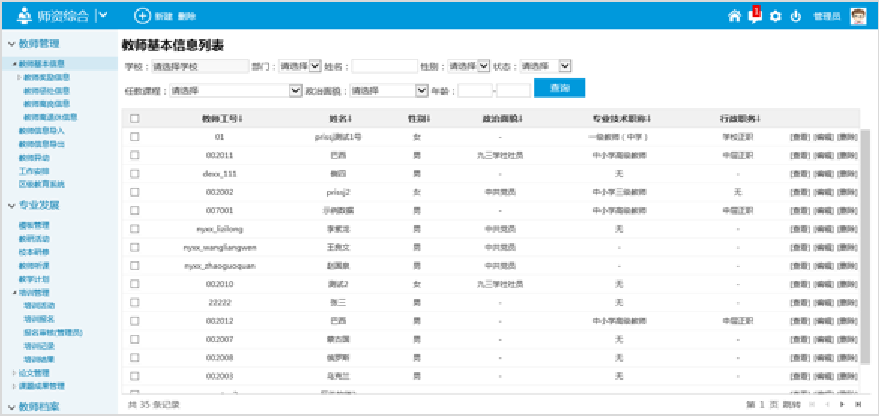The image size is (879, 416).
Task: Click the home icon in top bar
Action: click(x=734, y=16)
